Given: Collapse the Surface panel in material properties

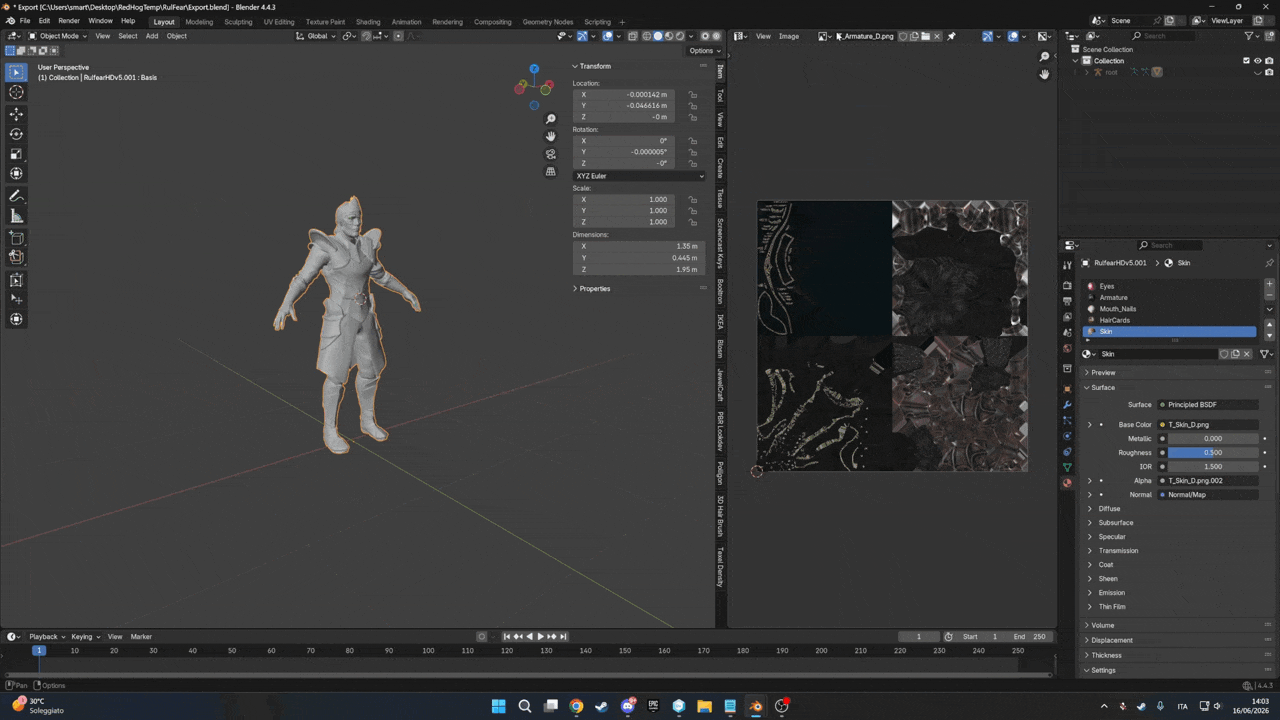Looking at the screenshot, I should (x=1102, y=388).
